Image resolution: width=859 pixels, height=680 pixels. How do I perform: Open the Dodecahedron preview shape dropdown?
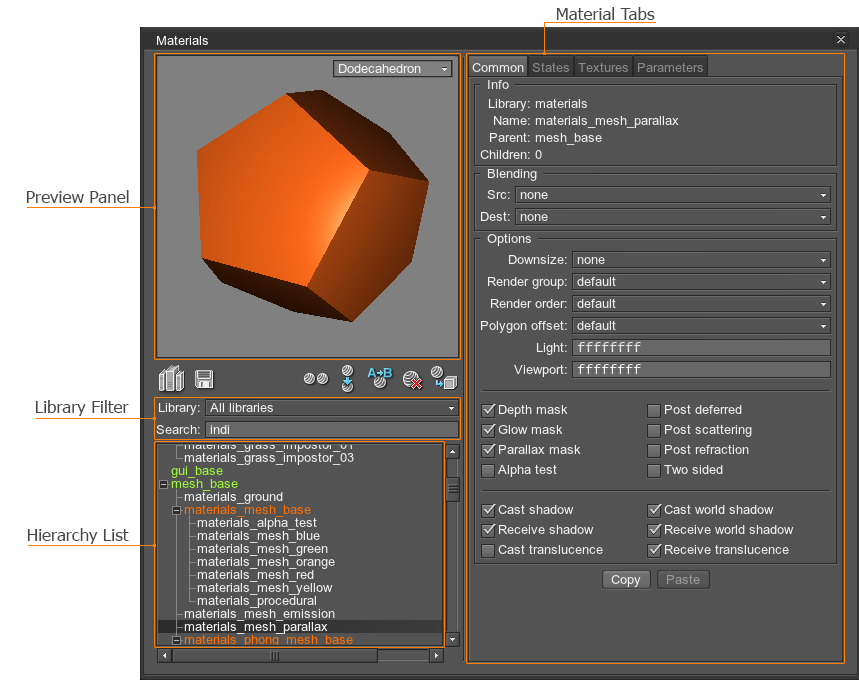(392, 68)
